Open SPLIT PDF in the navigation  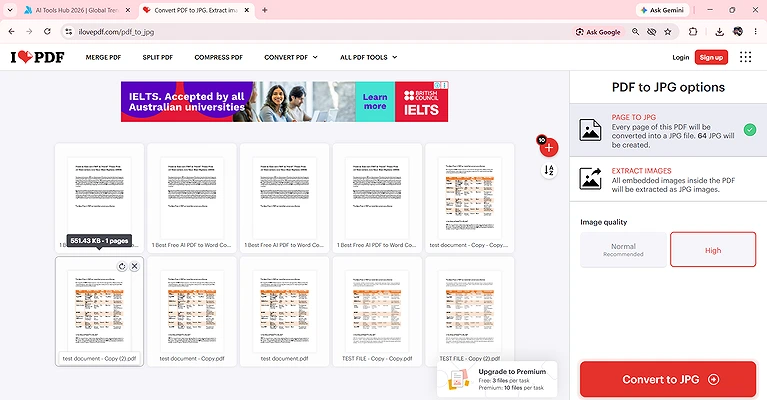pyautogui.click(x=158, y=57)
